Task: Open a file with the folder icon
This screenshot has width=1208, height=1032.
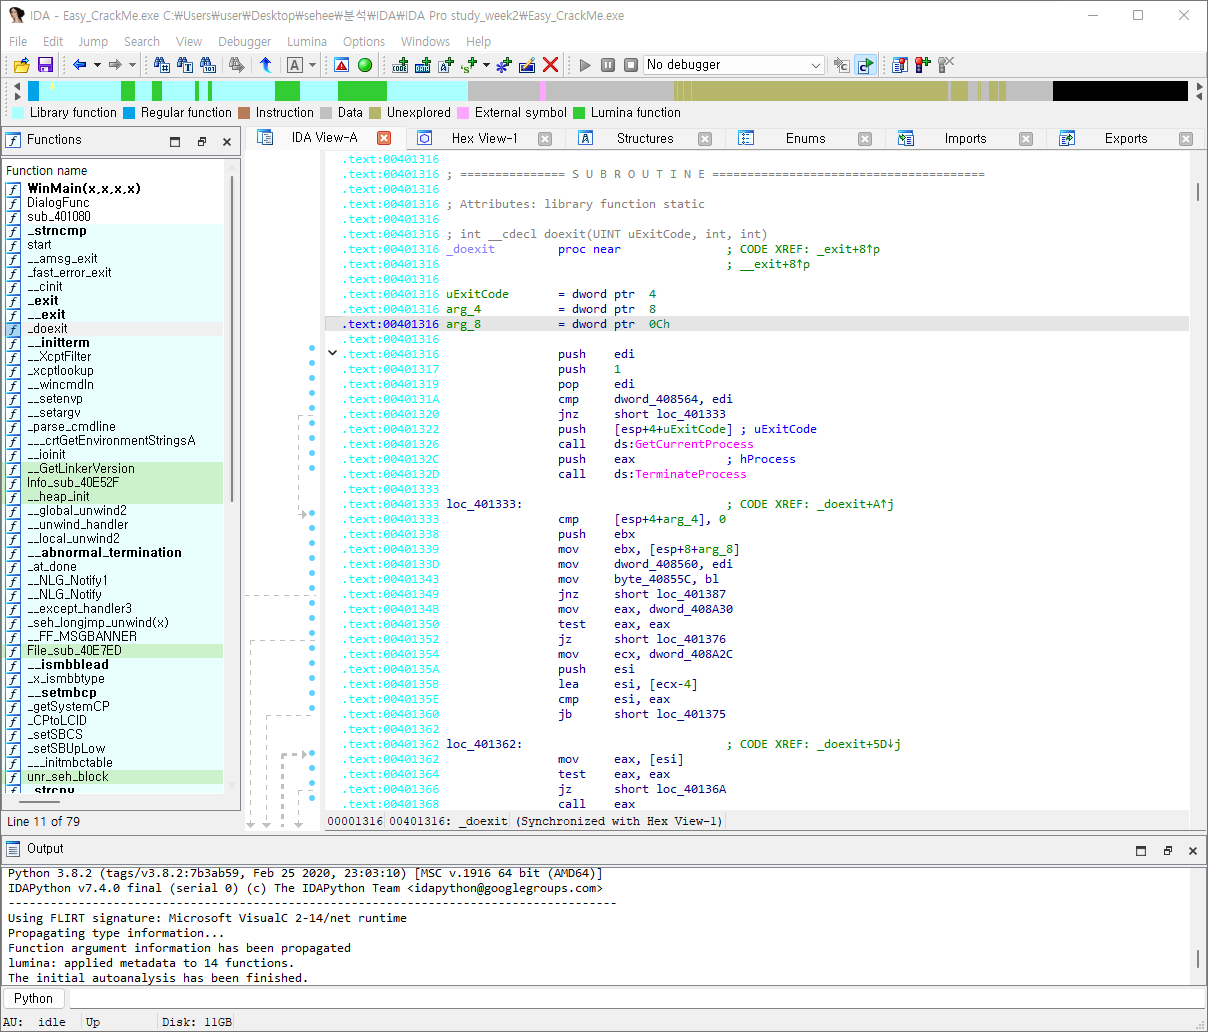Action: (21, 65)
